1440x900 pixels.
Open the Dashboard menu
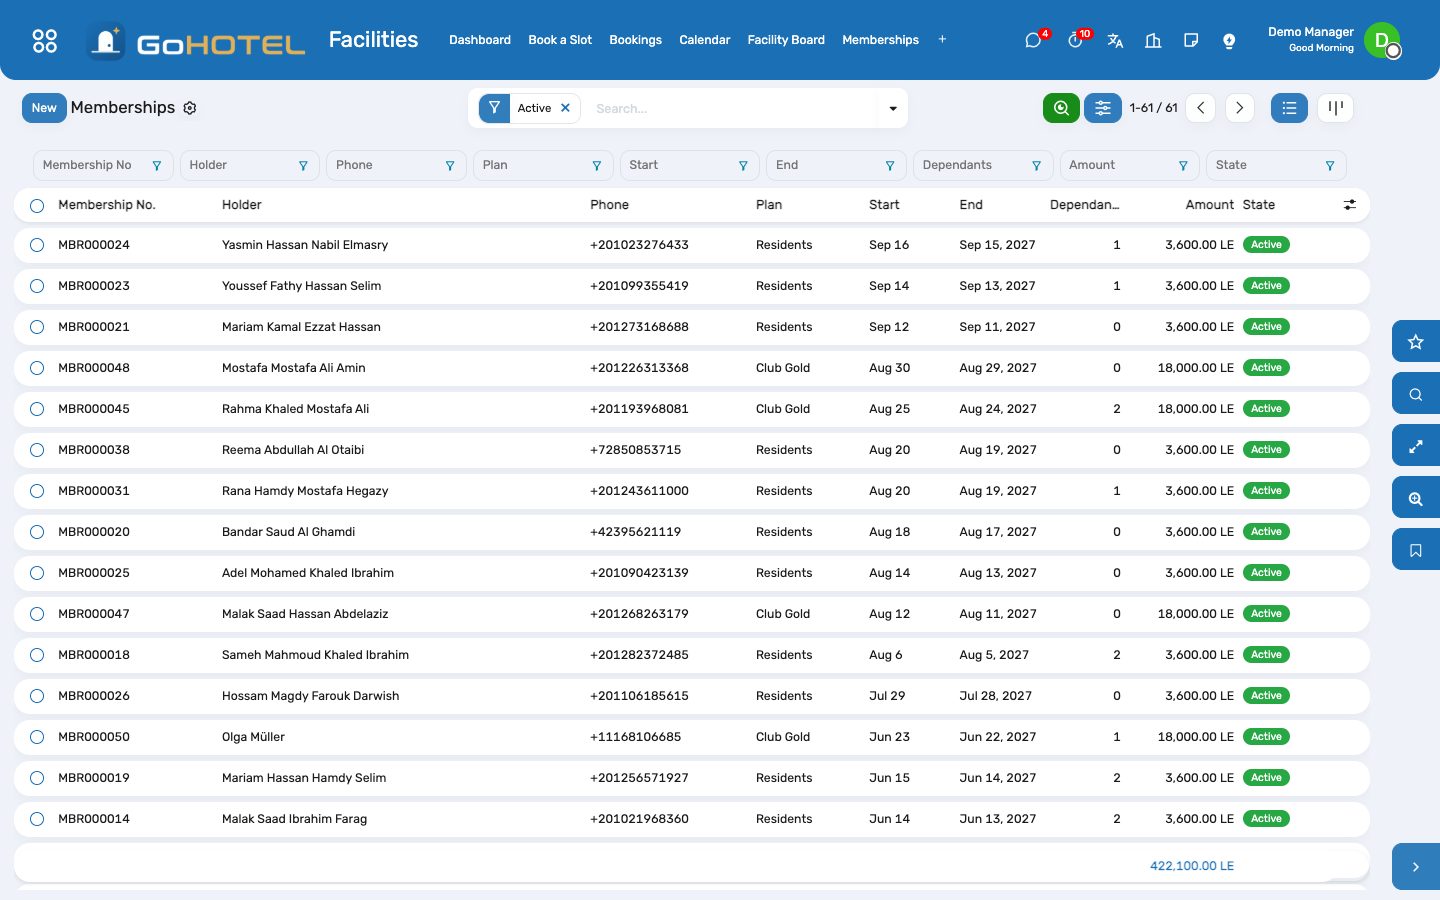pyautogui.click(x=480, y=40)
